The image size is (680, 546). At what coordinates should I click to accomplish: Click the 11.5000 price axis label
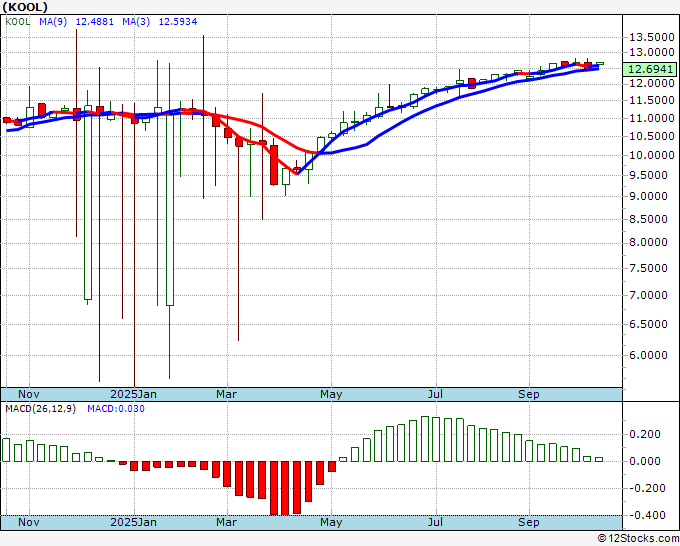coord(651,101)
